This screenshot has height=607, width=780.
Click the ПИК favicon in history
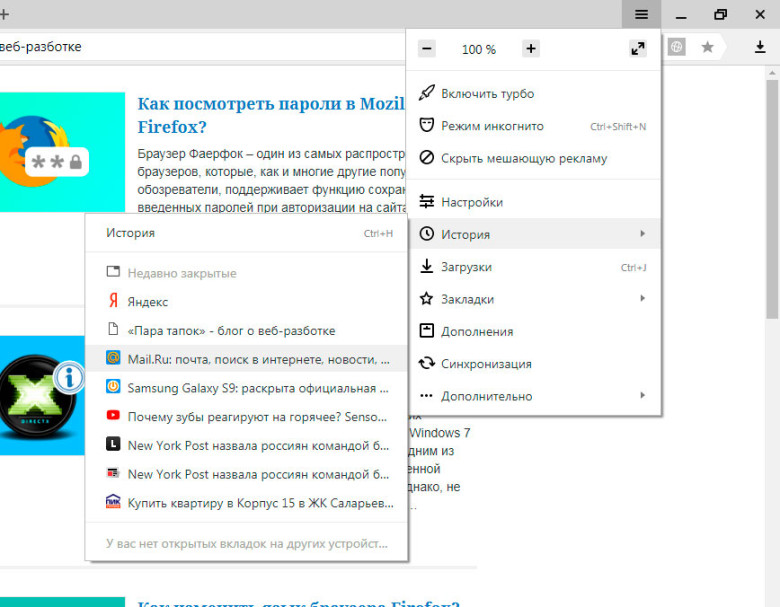pyautogui.click(x=113, y=501)
